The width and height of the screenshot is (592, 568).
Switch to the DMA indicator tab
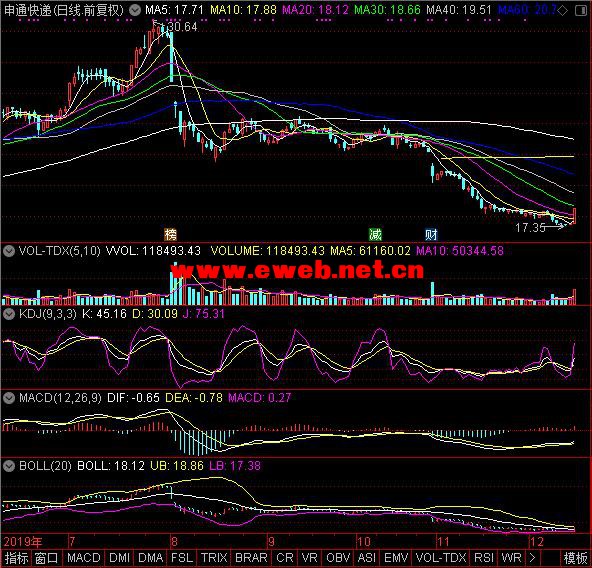pos(151,558)
